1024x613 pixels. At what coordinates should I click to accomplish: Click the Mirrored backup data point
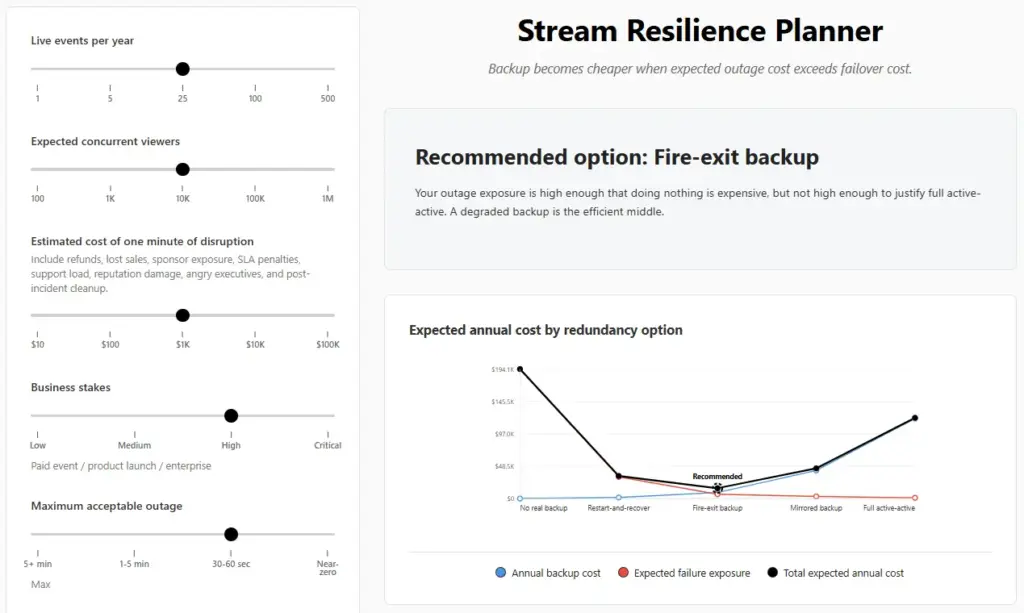point(816,468)
